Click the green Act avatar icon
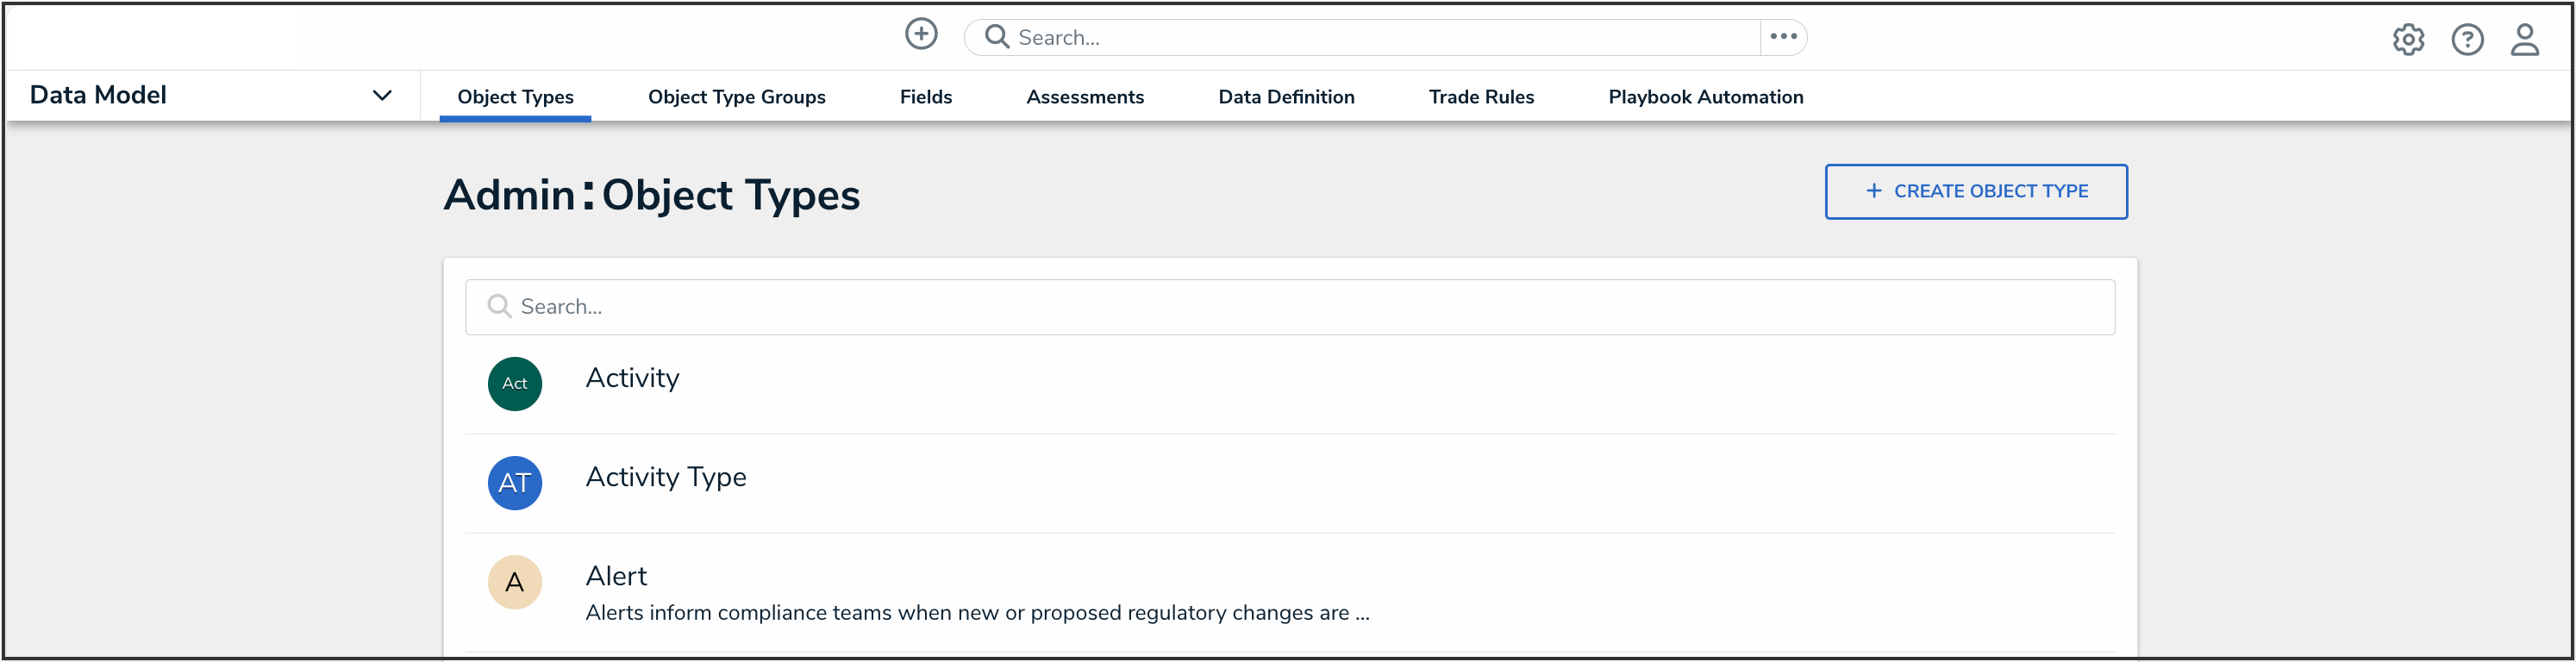Image resolution: width=2576 pixels, height=662 pixels. (515, 384)
